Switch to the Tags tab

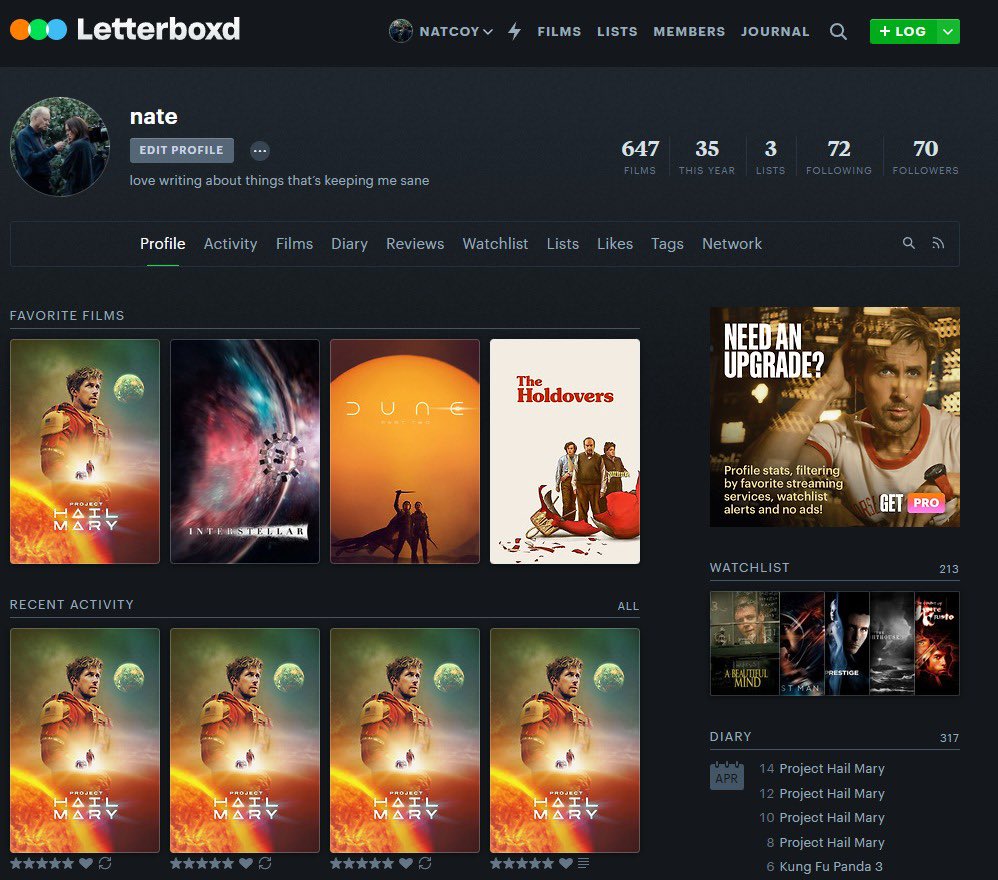point(667,244)
